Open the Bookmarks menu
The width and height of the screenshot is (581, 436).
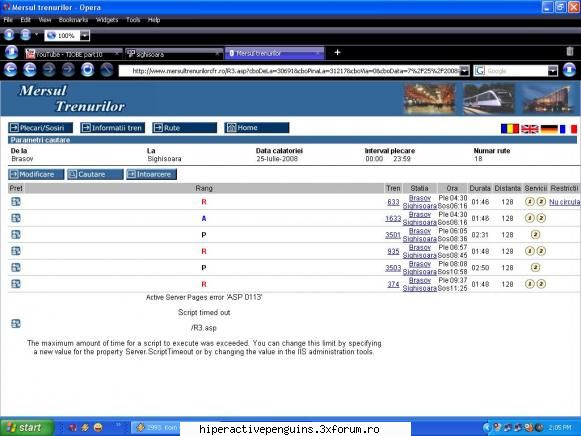tap(73, 20)
